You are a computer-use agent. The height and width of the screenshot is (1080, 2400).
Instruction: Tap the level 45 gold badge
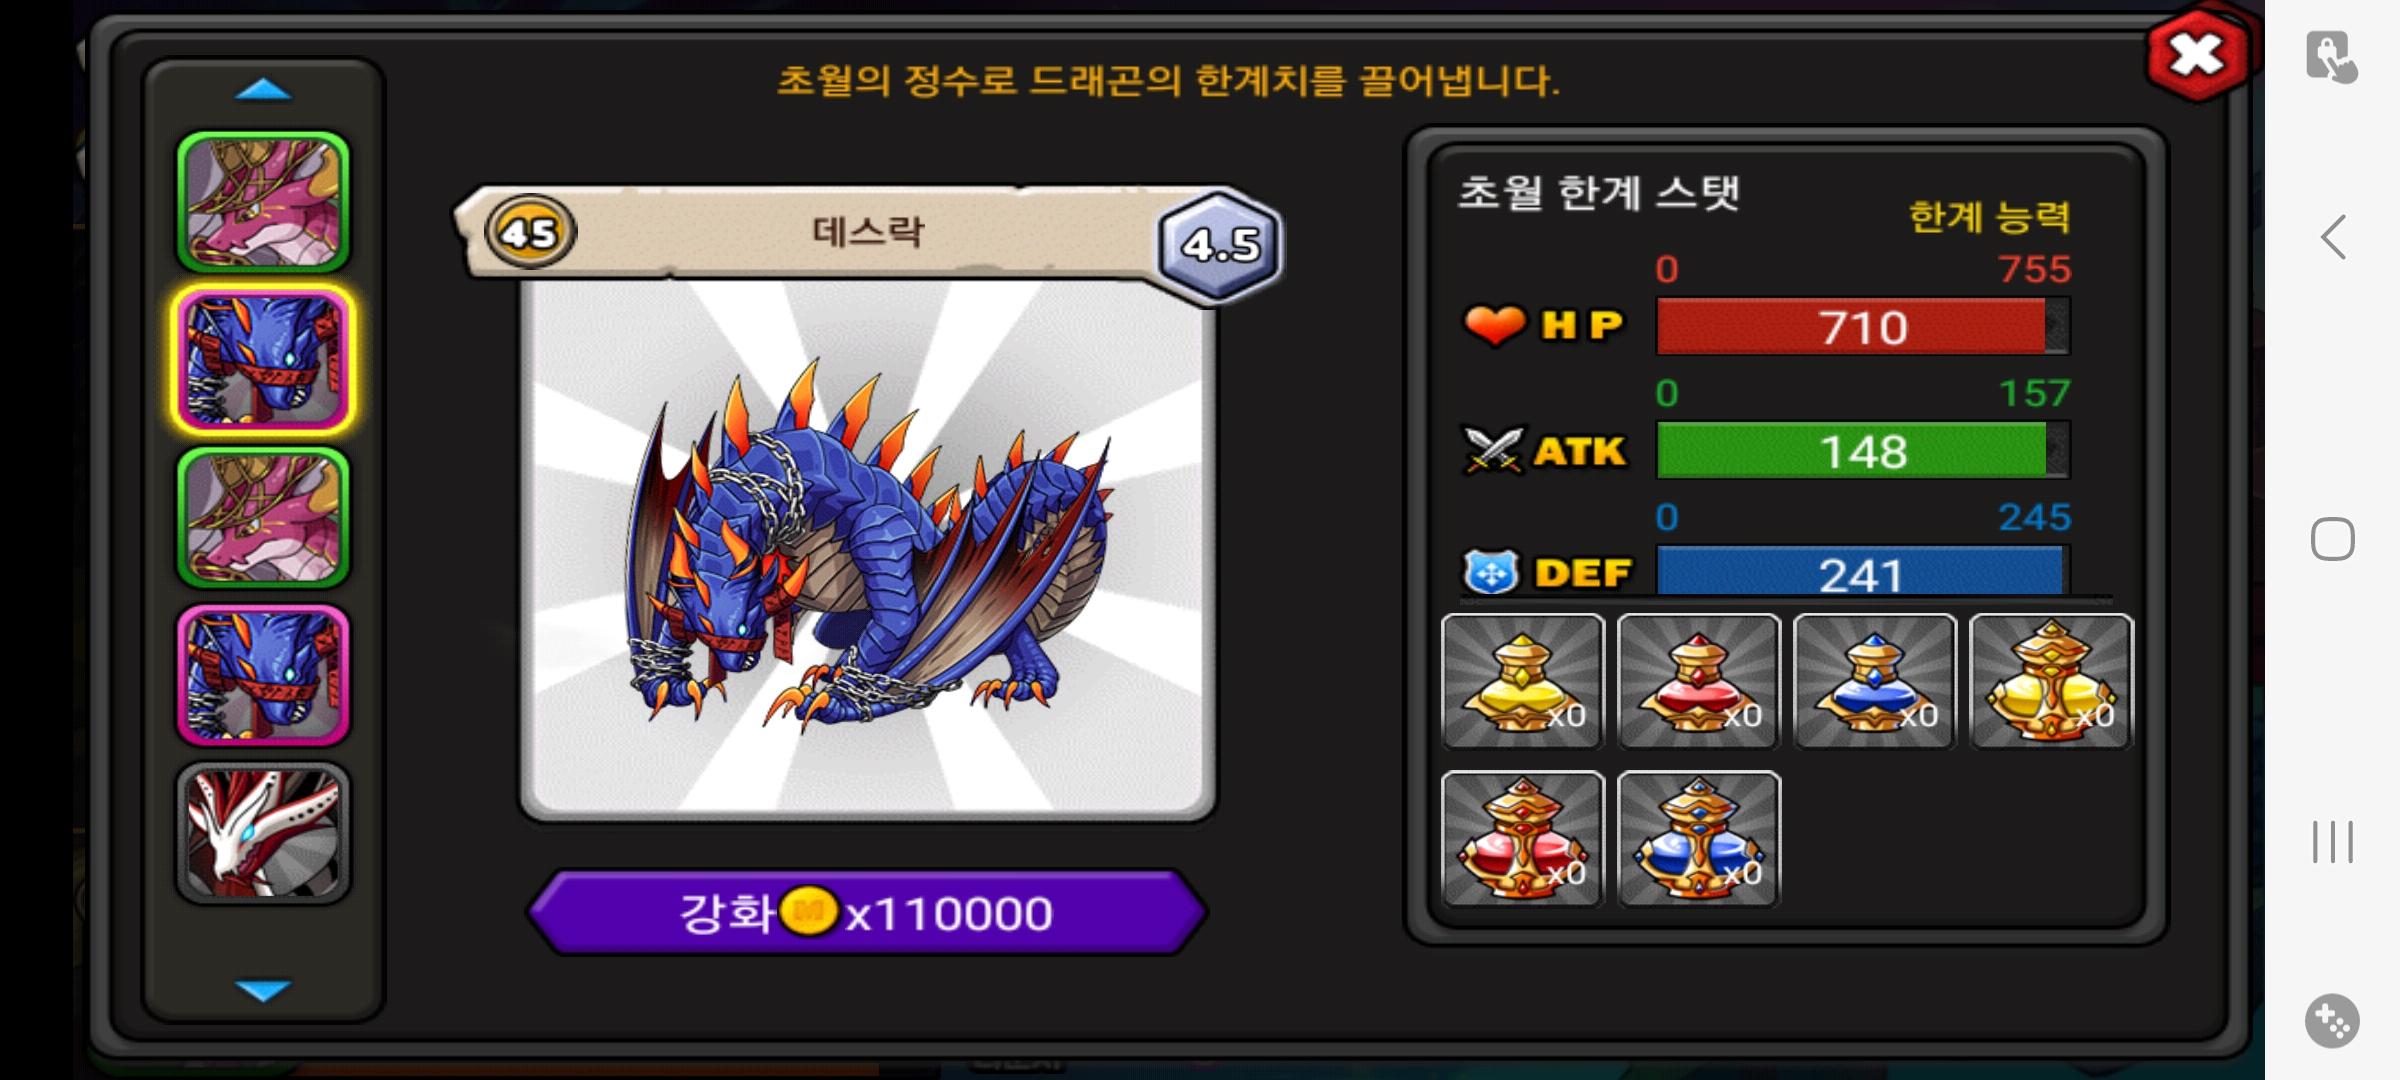(529, 232)
